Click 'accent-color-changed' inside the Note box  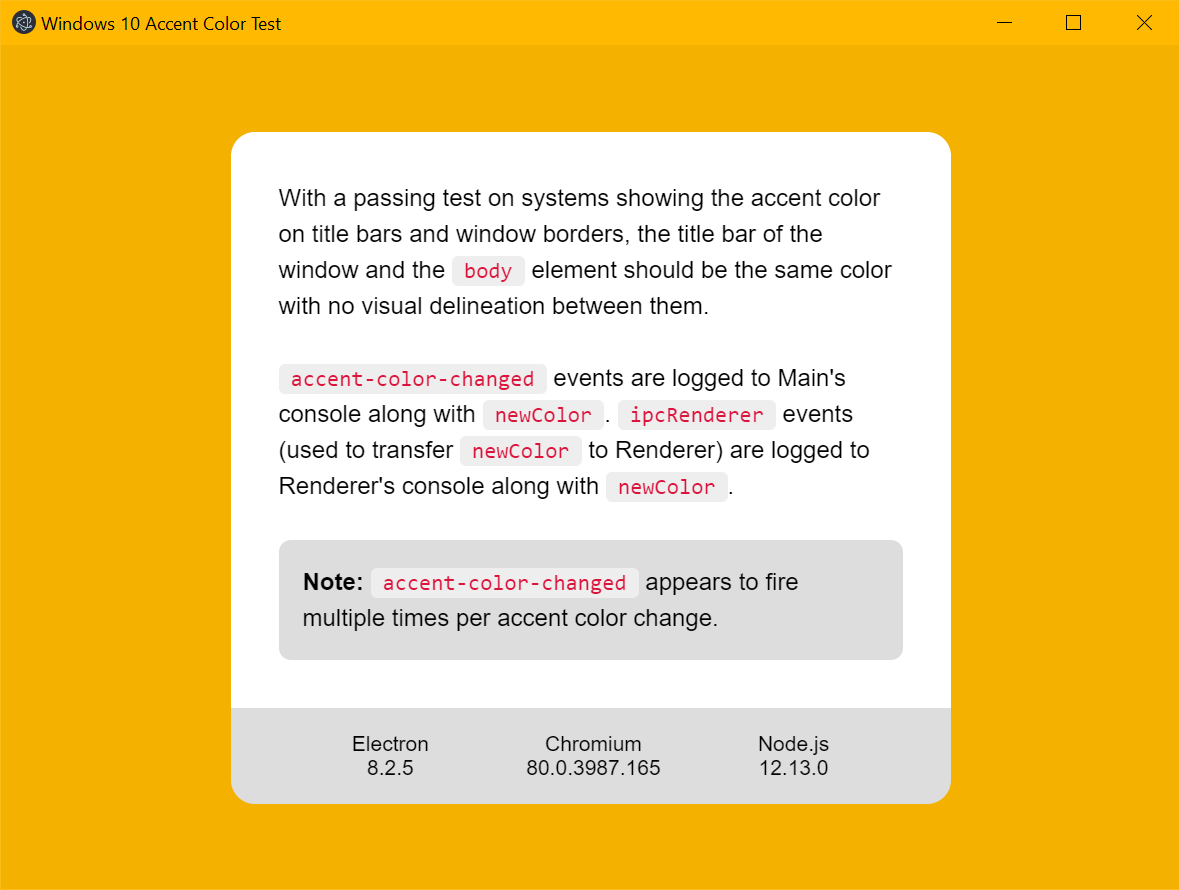tap(505, 583)
